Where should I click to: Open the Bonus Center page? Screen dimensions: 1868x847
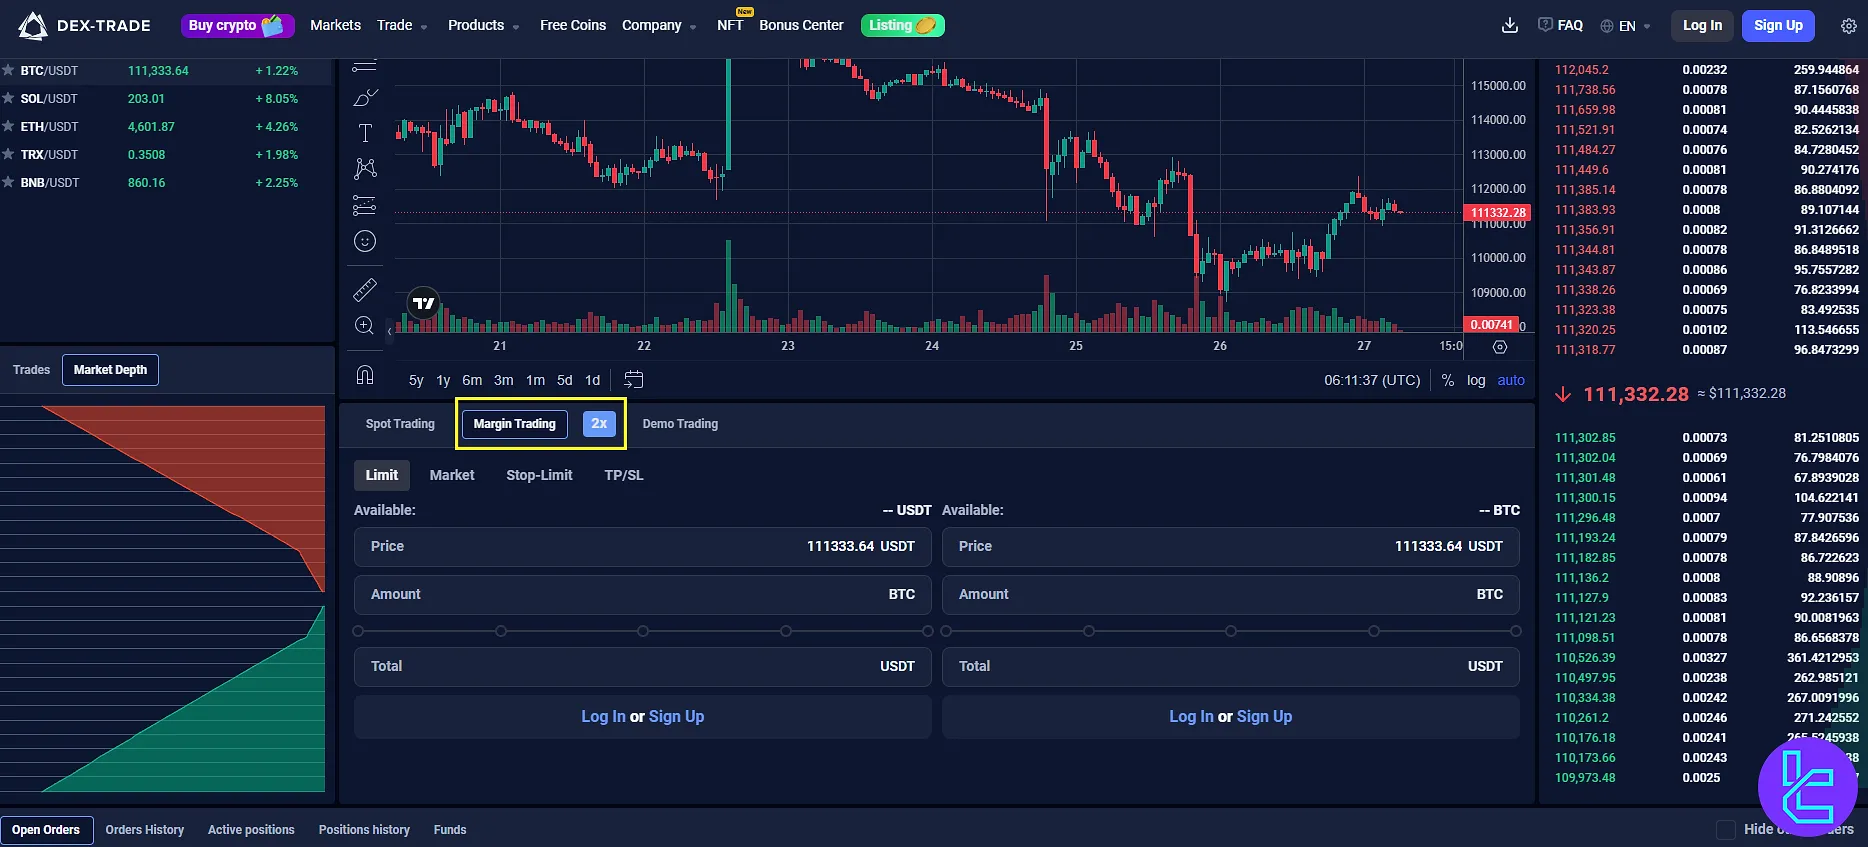click(801, 25)
